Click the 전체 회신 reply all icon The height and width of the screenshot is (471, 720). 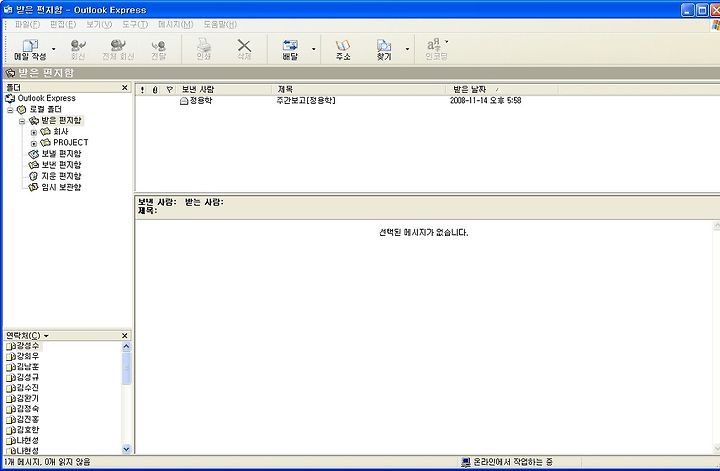(x=118, y=49)
